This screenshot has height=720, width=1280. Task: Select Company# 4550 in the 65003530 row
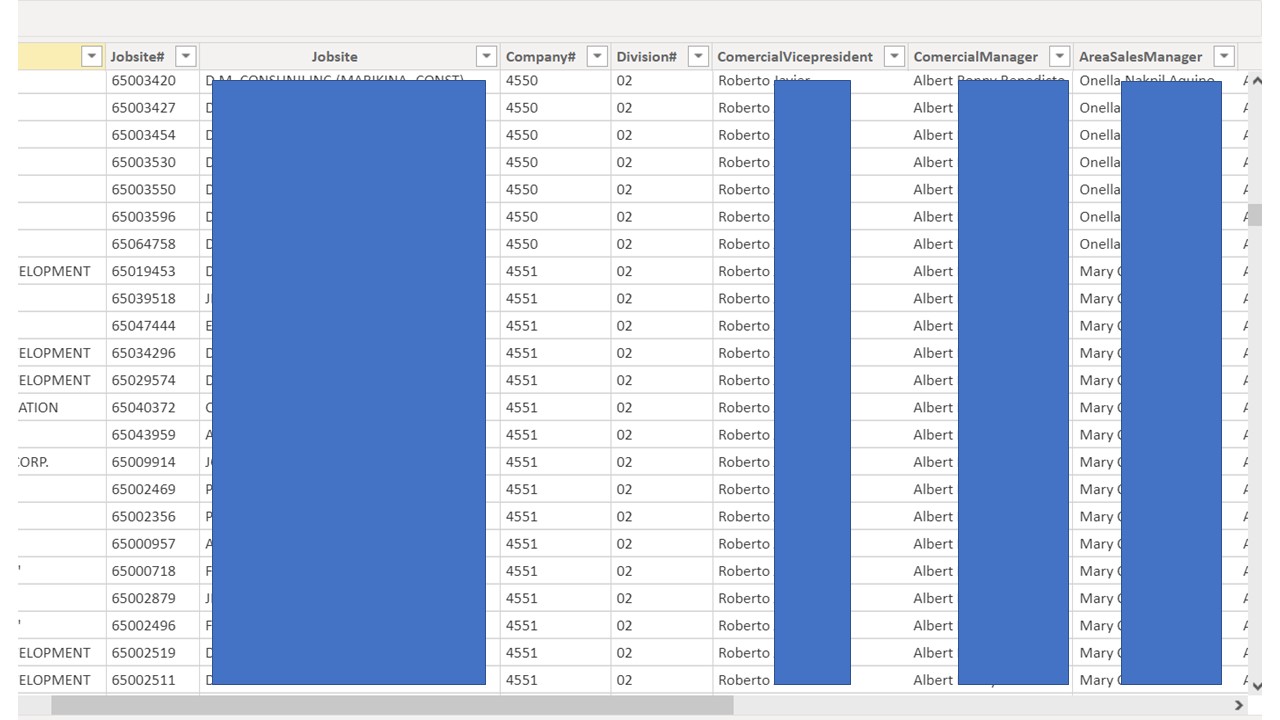coord(555,162)
